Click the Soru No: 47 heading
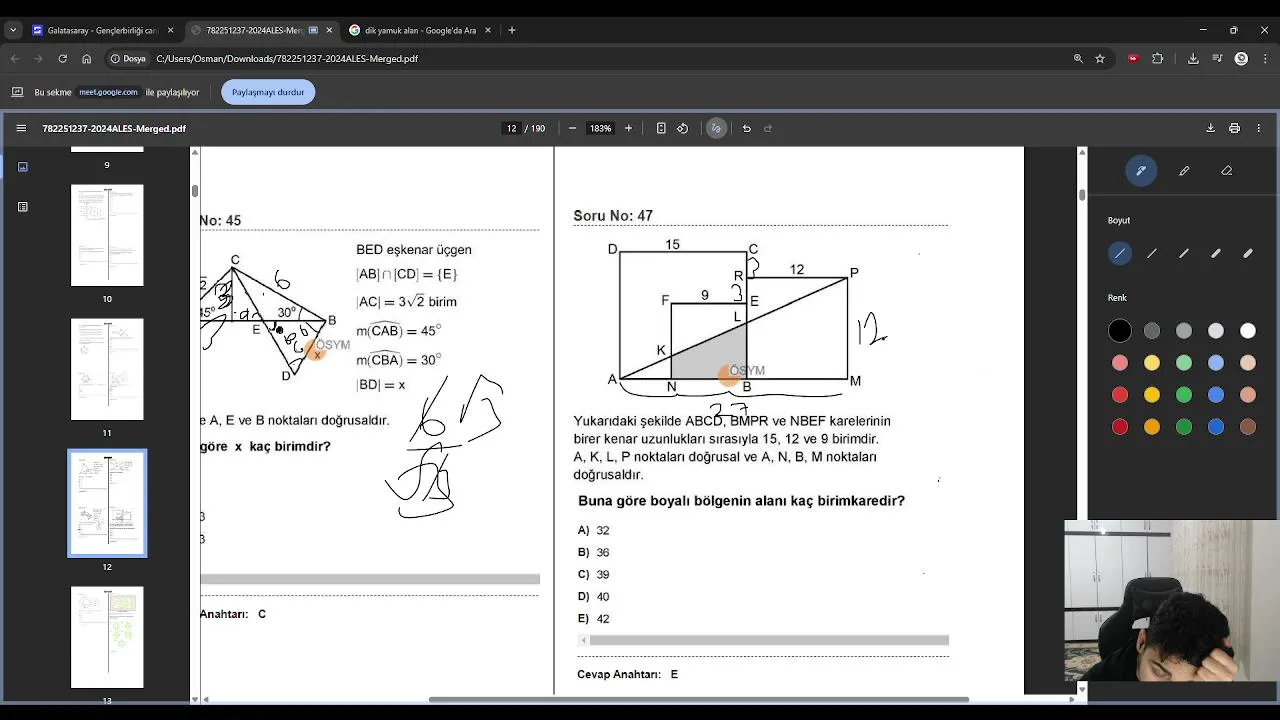 pyautogui.click(x=613, y=216)
